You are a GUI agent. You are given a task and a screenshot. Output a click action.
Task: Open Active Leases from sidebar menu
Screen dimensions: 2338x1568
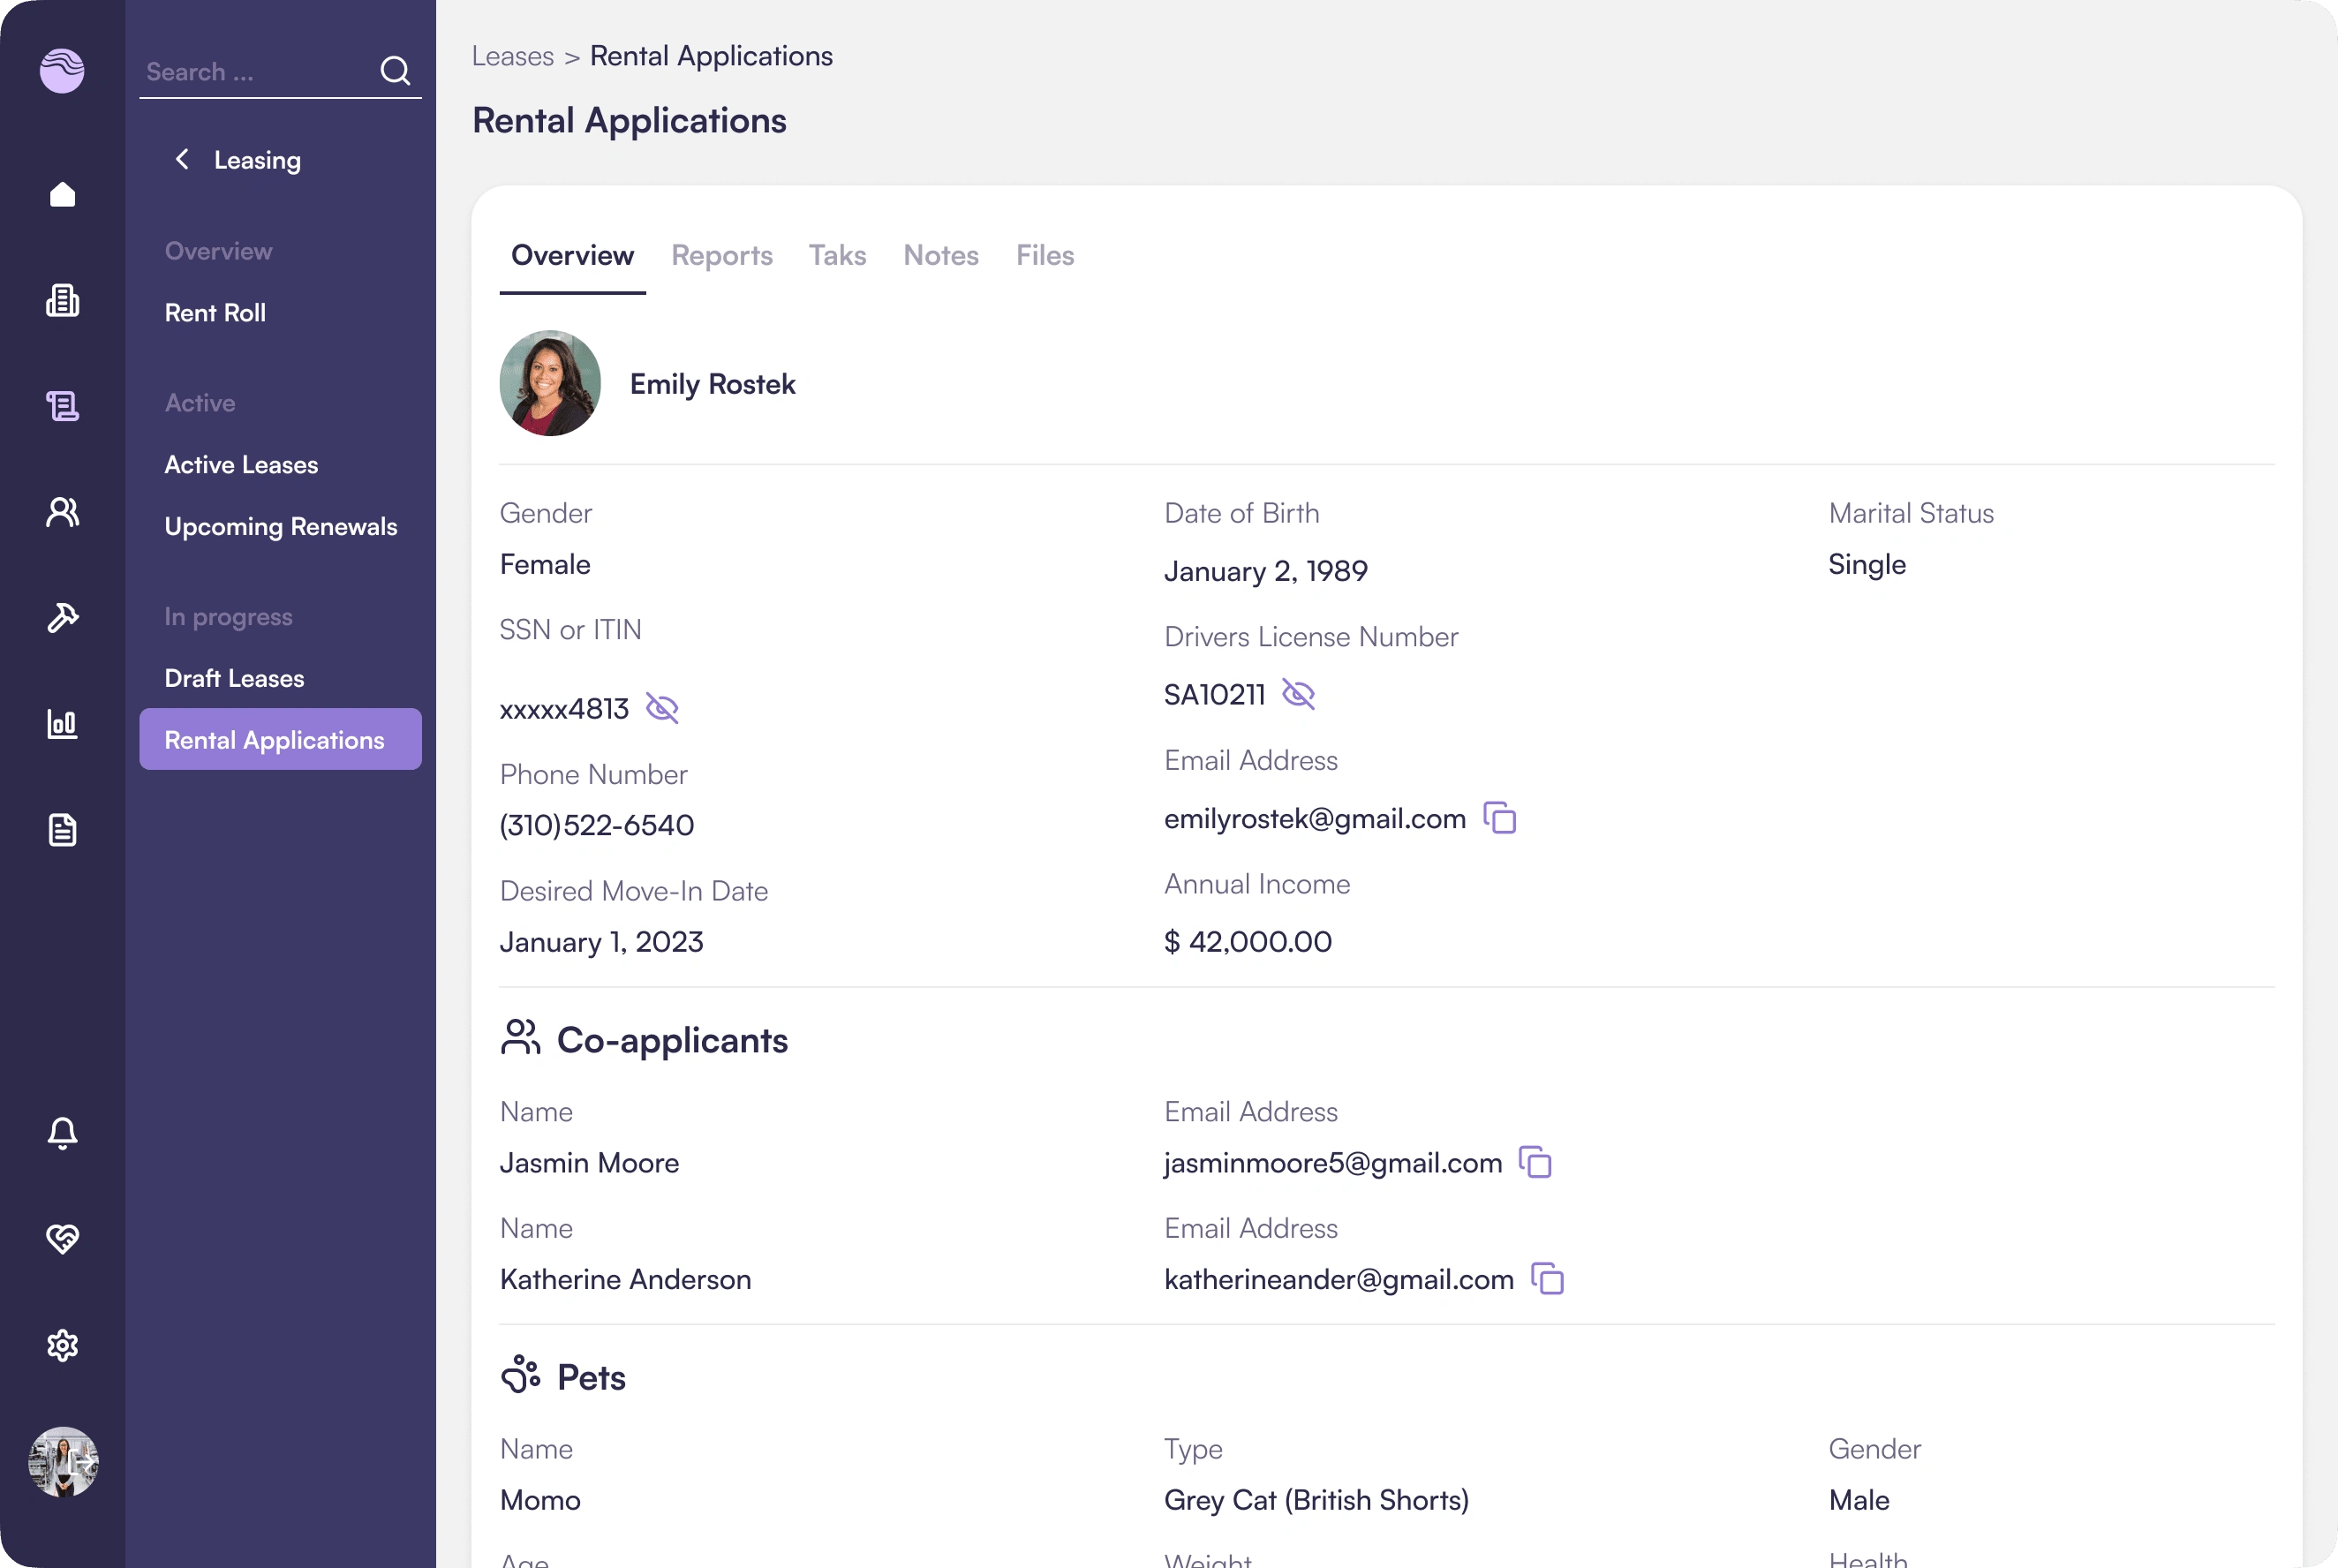240,464
